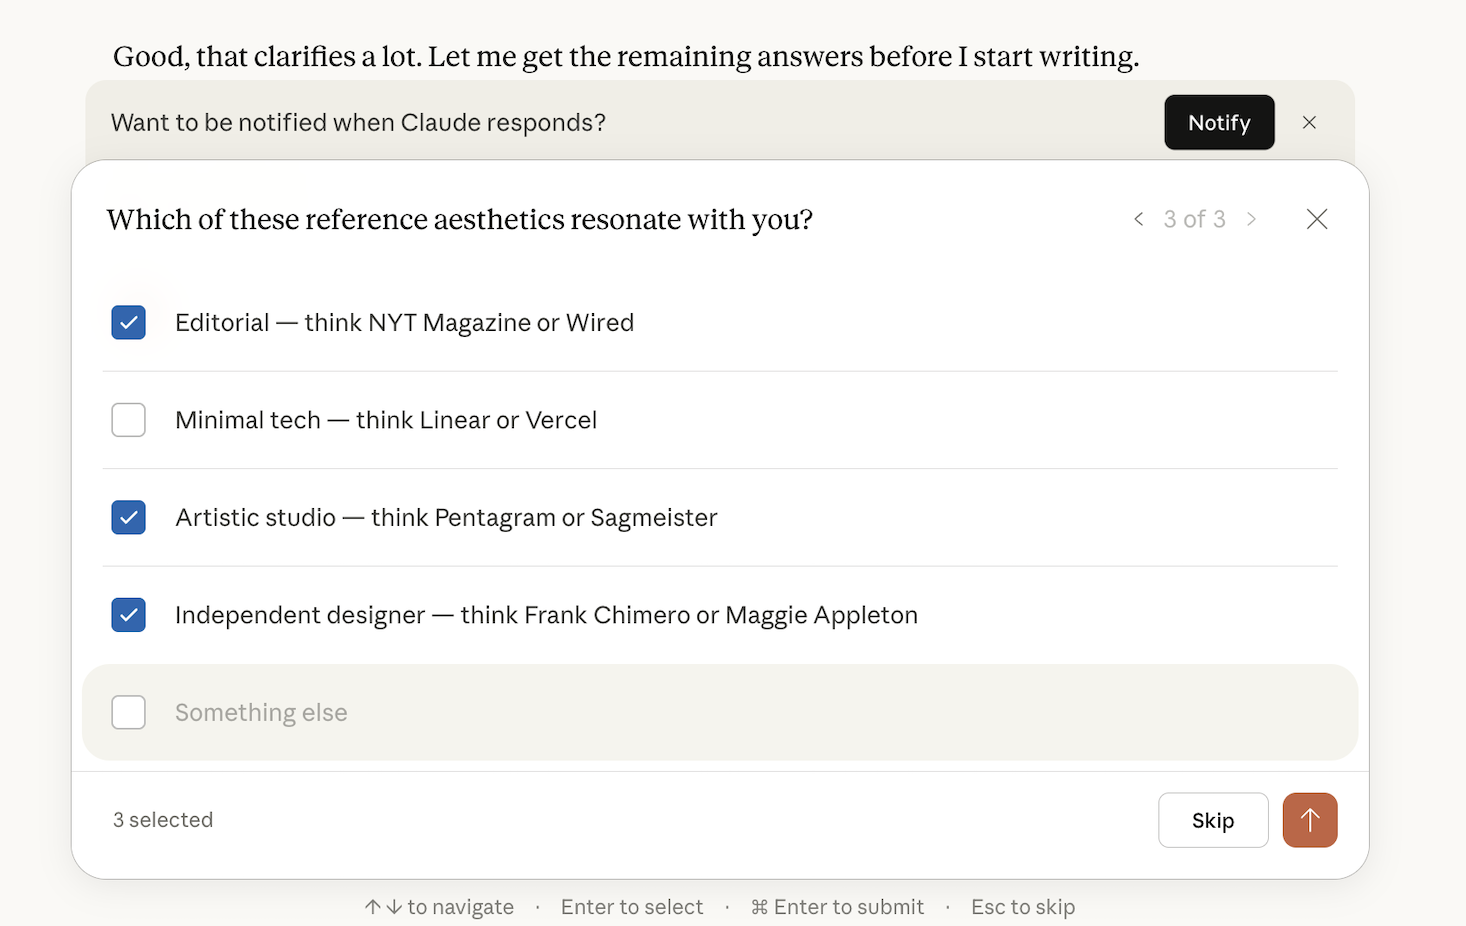Dismiss the notification banner with its X icon
This screenshot has width=1466, height=926.
pyautogui.click(x=1309, y=123)
